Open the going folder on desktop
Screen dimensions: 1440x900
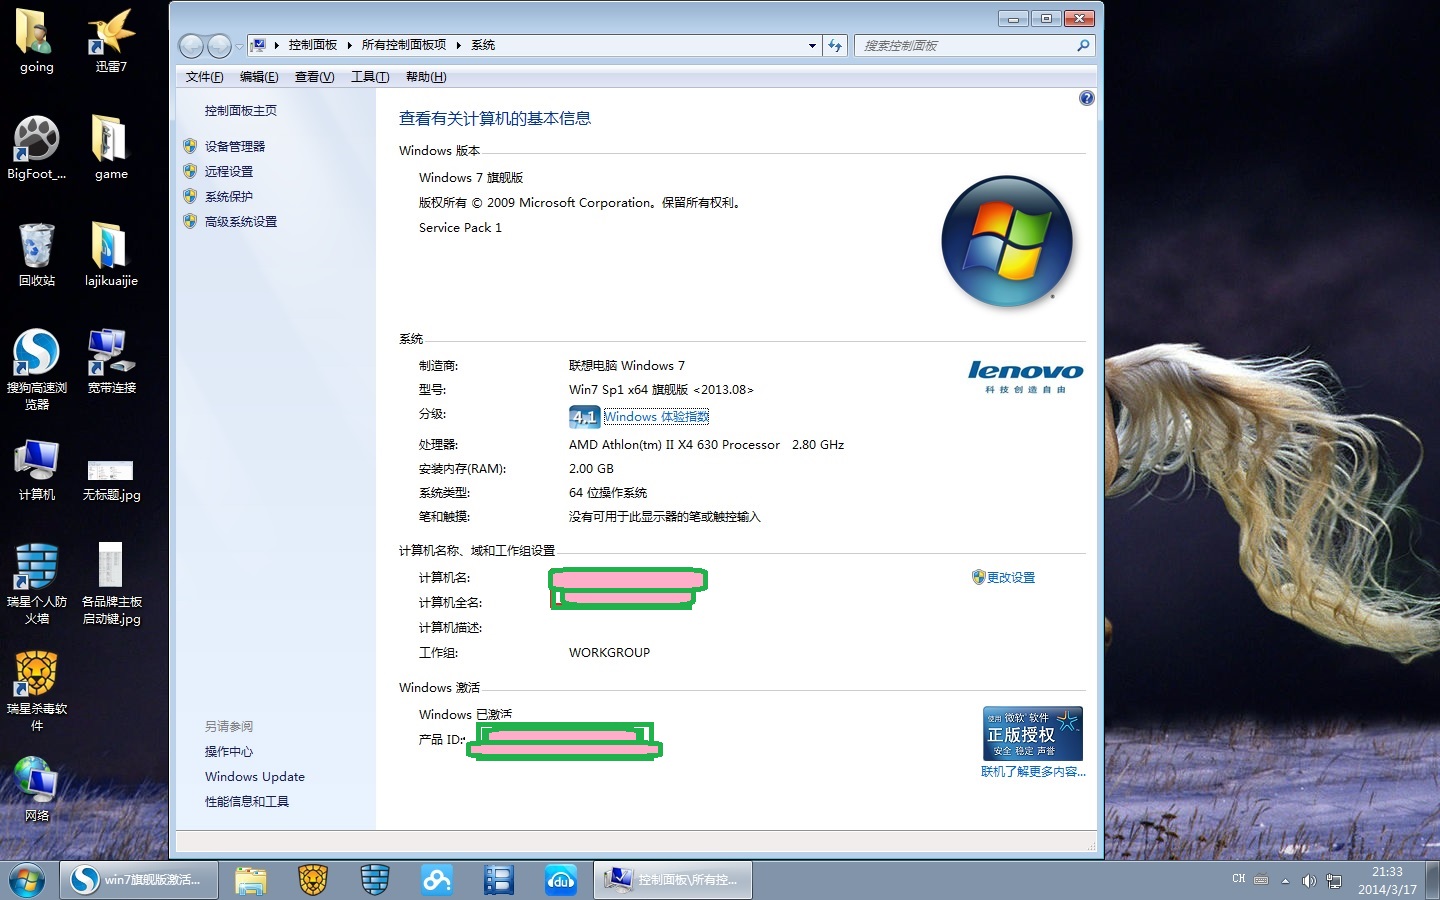point(36,40)
